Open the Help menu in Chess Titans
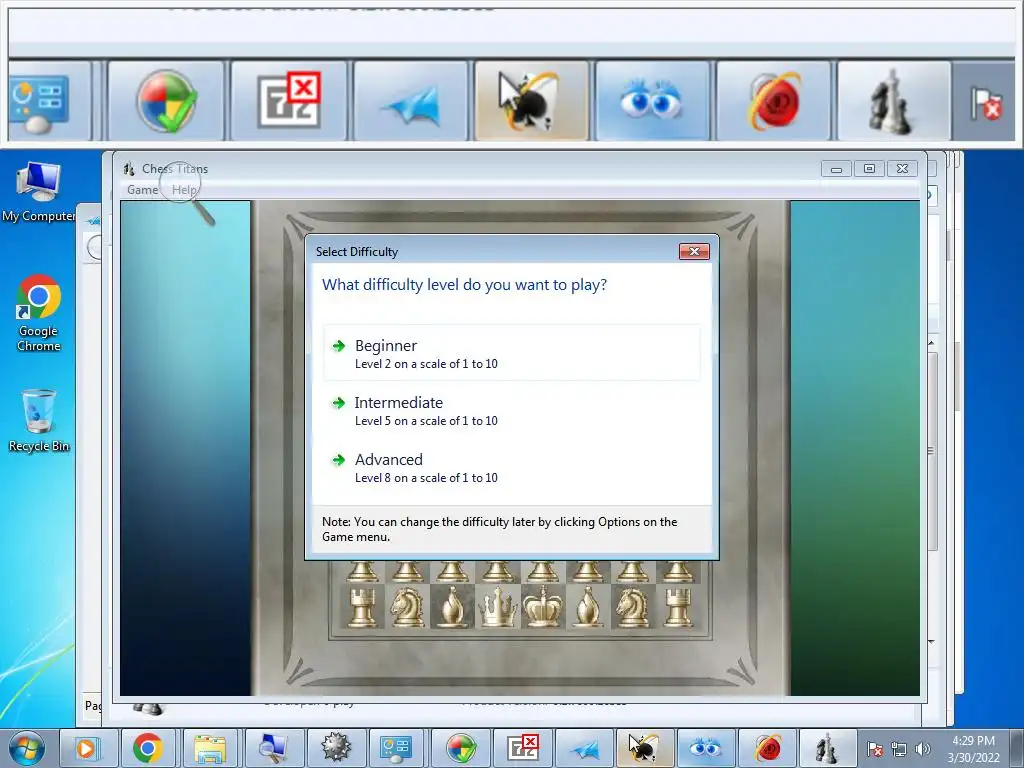Viewport: 1024px width, 768px height. tap(184, 189)
